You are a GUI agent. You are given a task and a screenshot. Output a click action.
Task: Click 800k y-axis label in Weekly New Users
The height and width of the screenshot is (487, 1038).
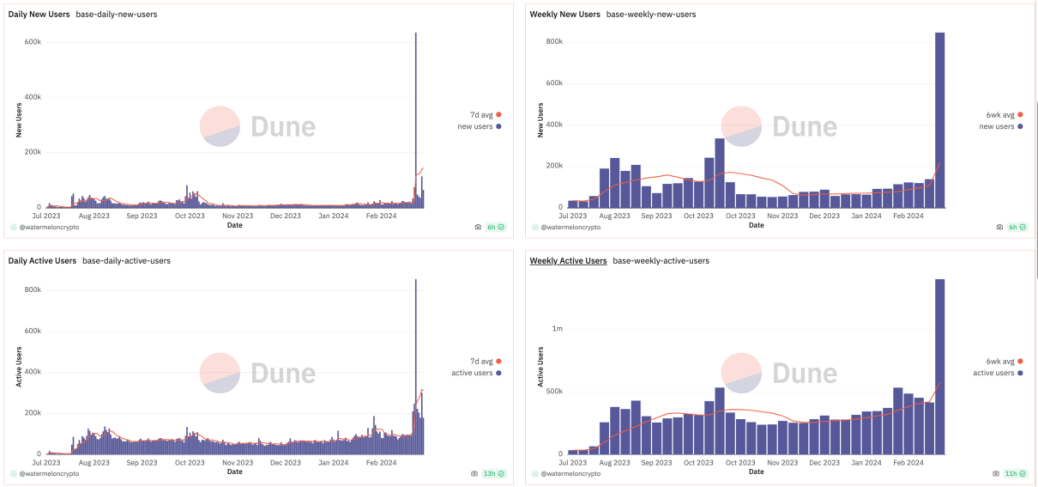point(554,42)
